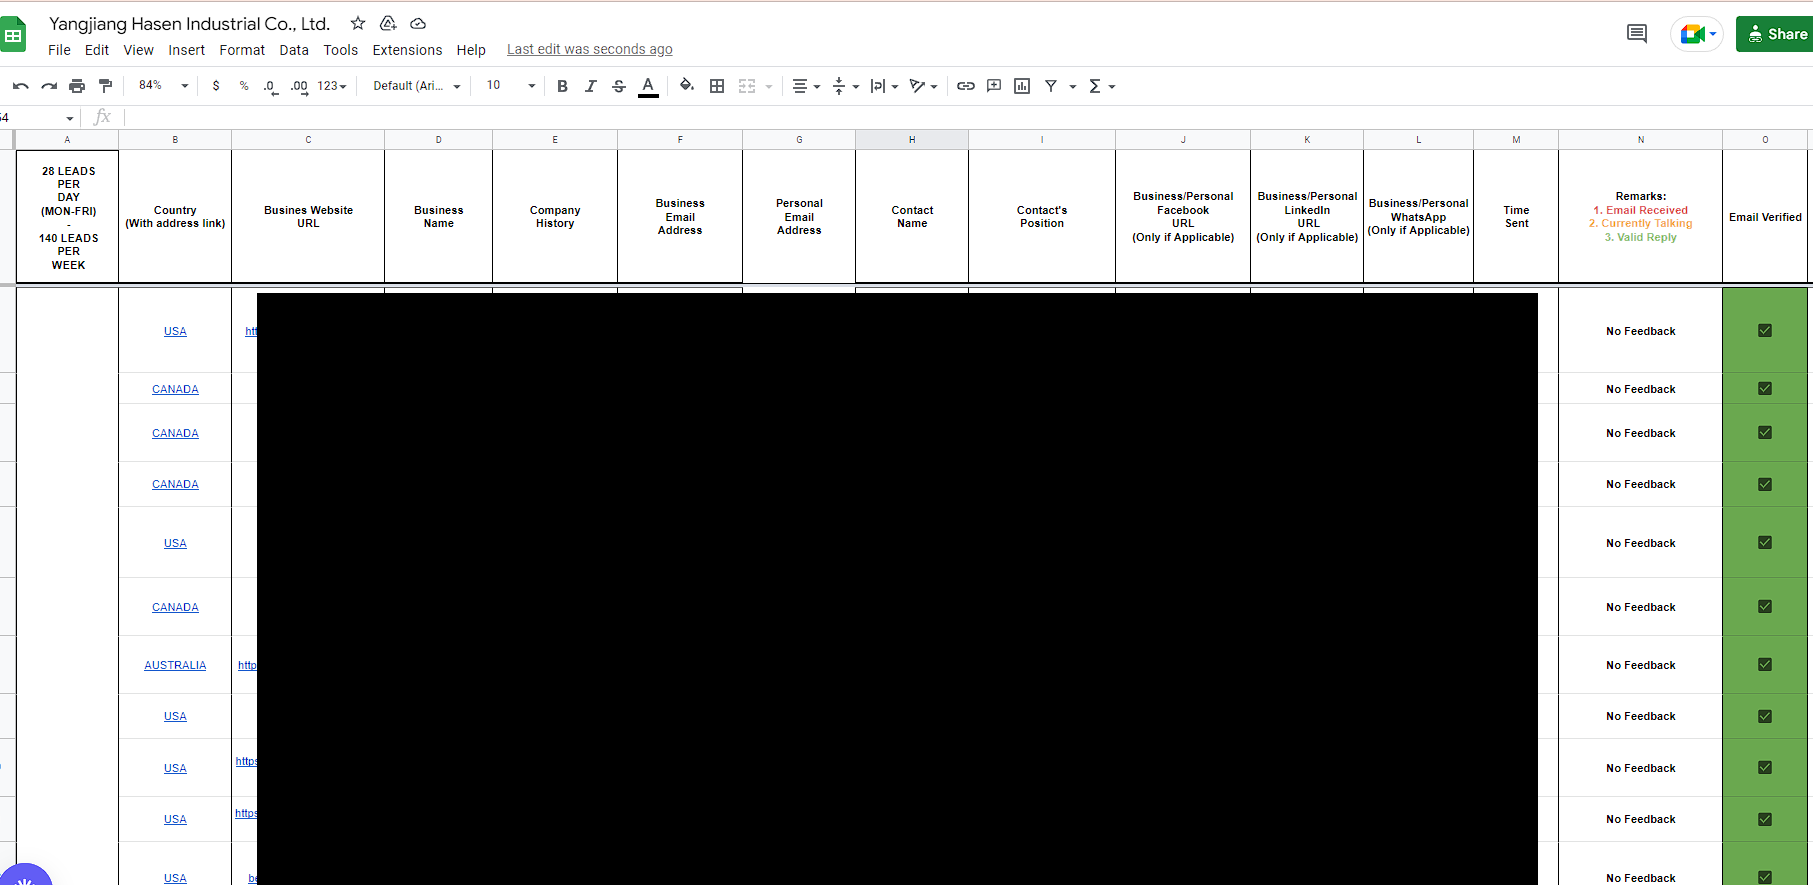Select the '28 LEADS PER DAY' cell
The image size is (1813, 885).
tap(68, 217)
